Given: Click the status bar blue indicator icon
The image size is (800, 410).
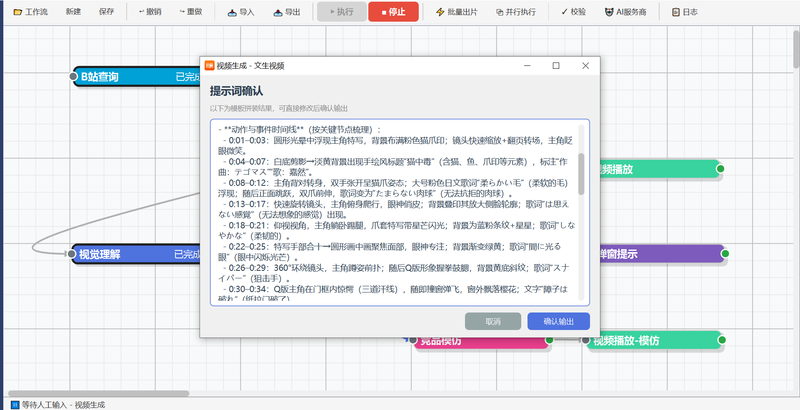Looking at the screenshot, I should coord(15,405).
